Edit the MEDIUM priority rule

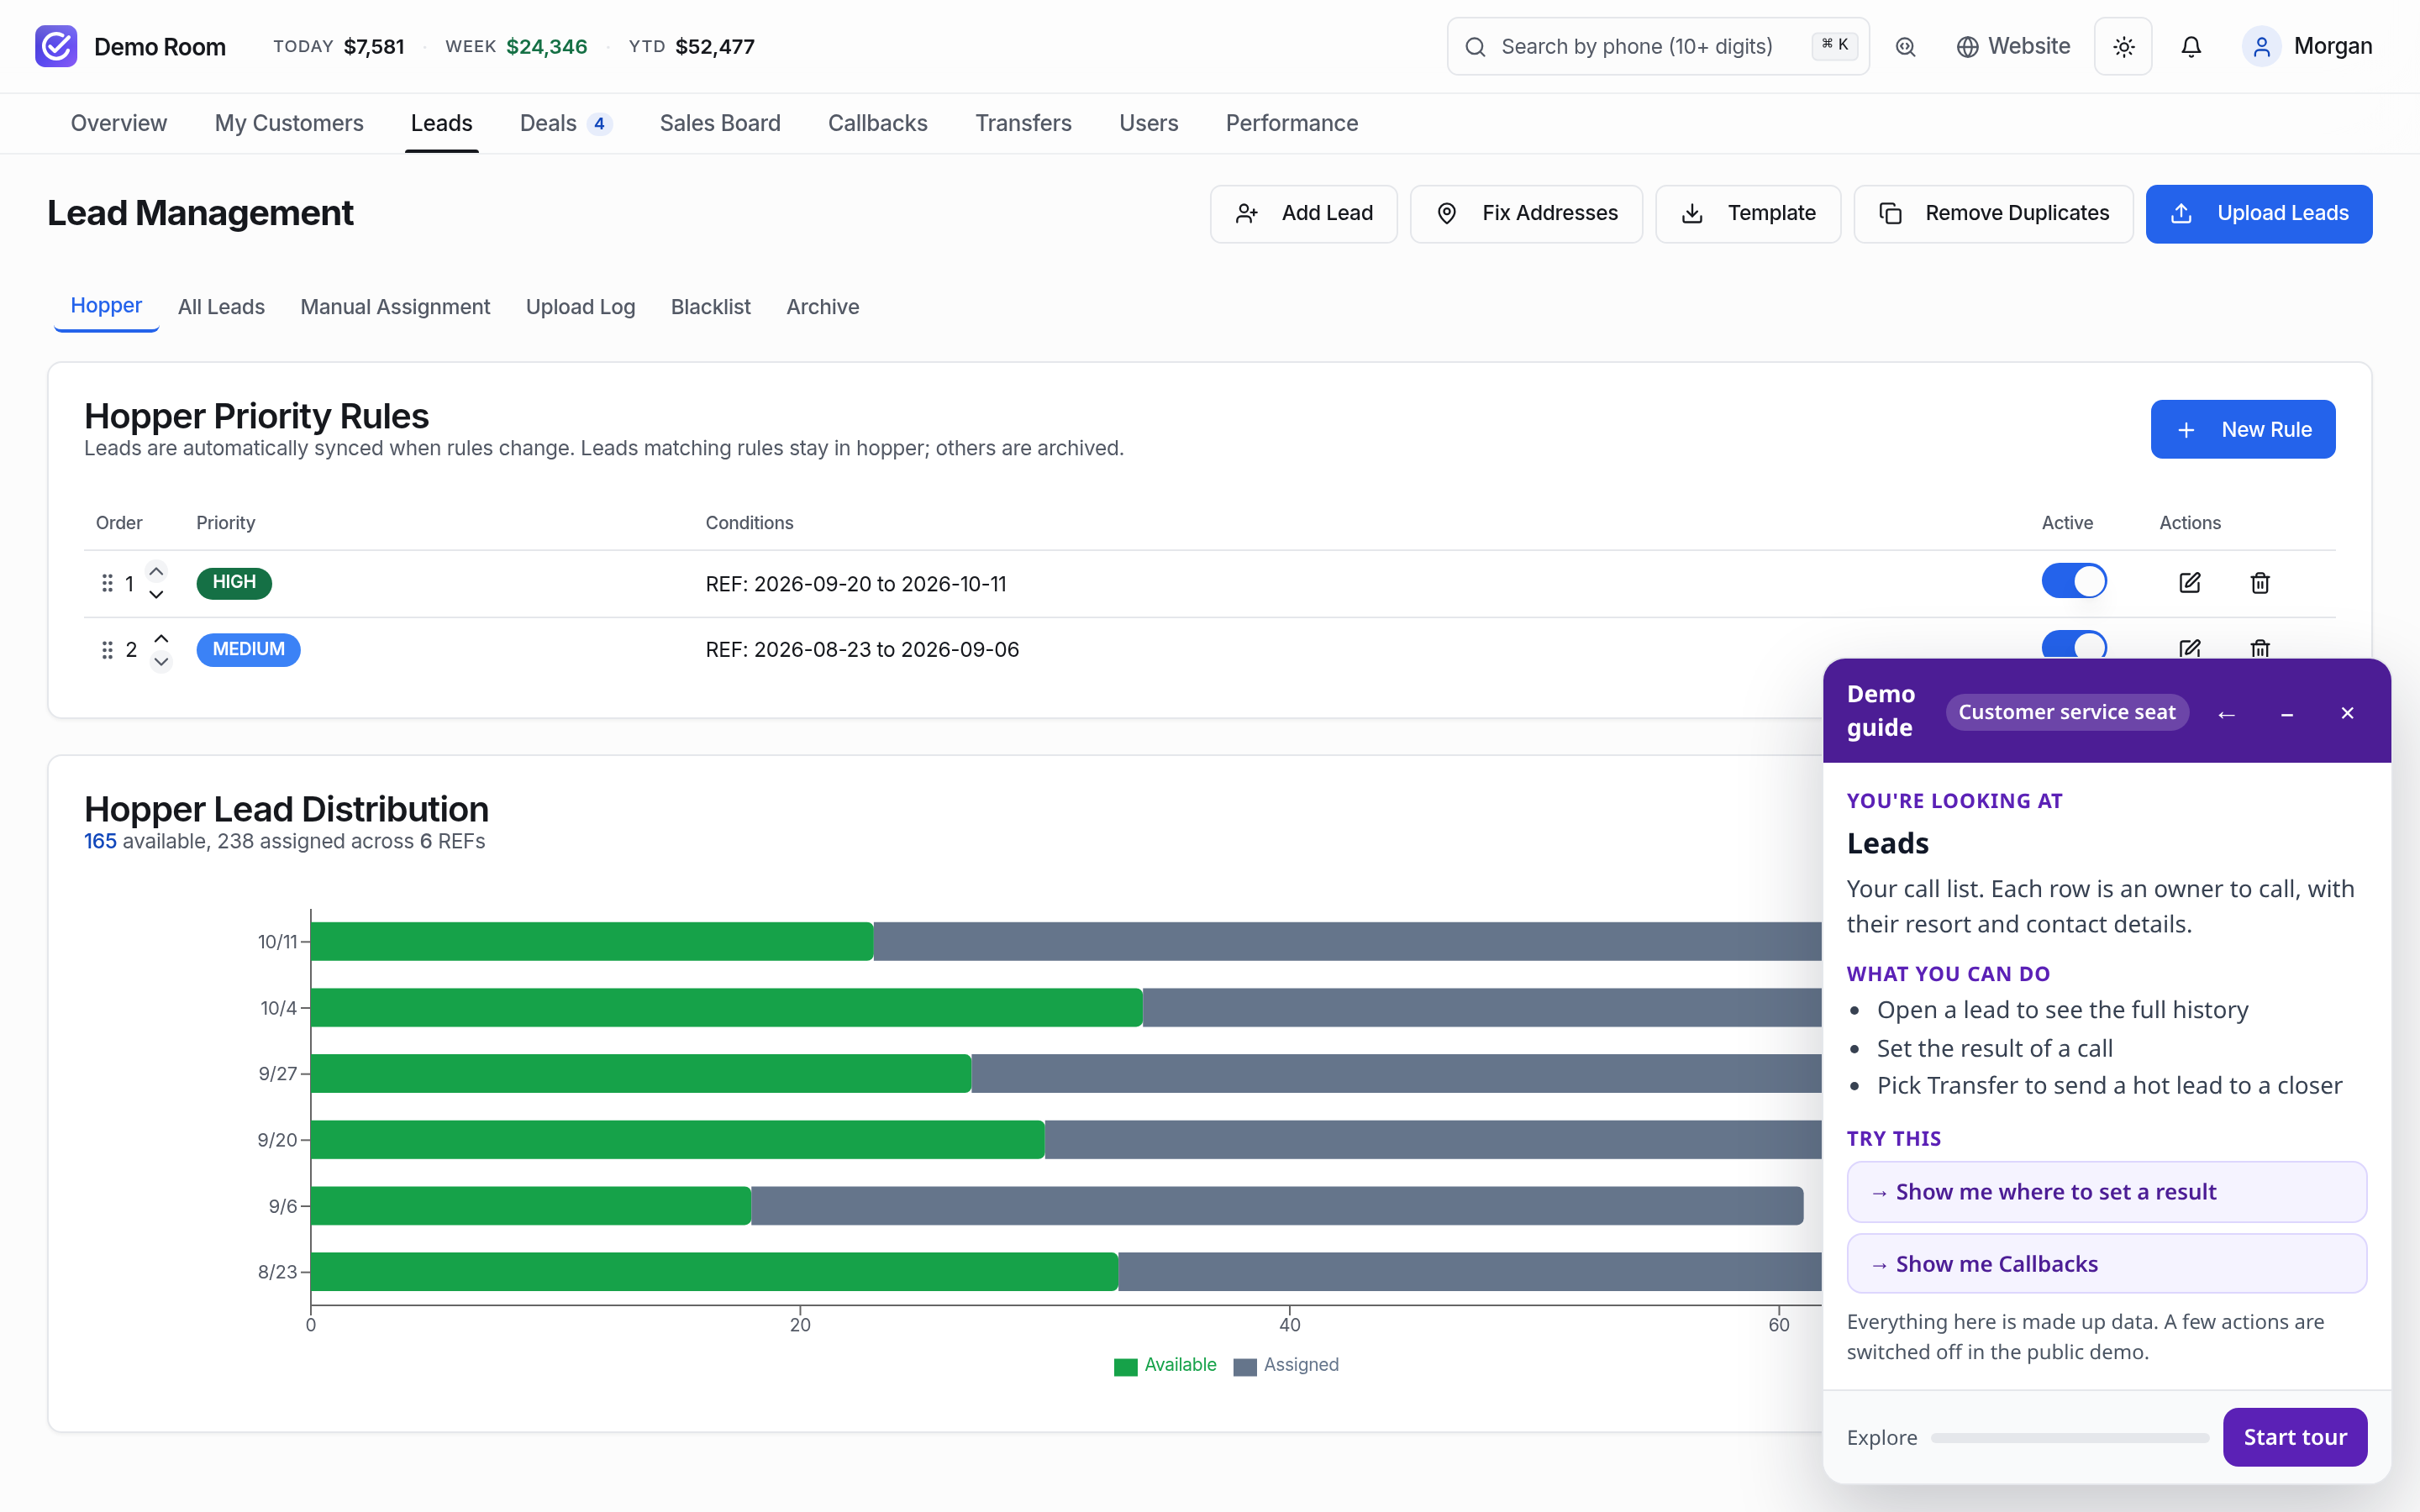(2190, 648)
